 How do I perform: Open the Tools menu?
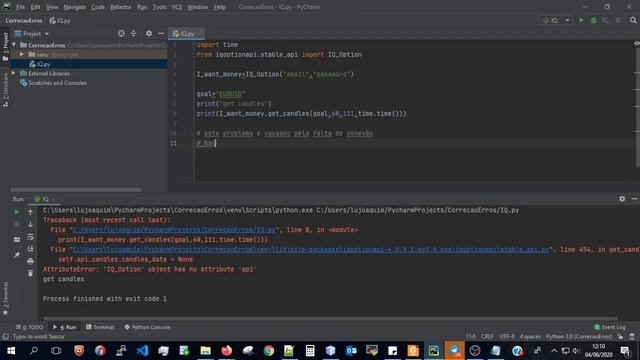(160, 7)
